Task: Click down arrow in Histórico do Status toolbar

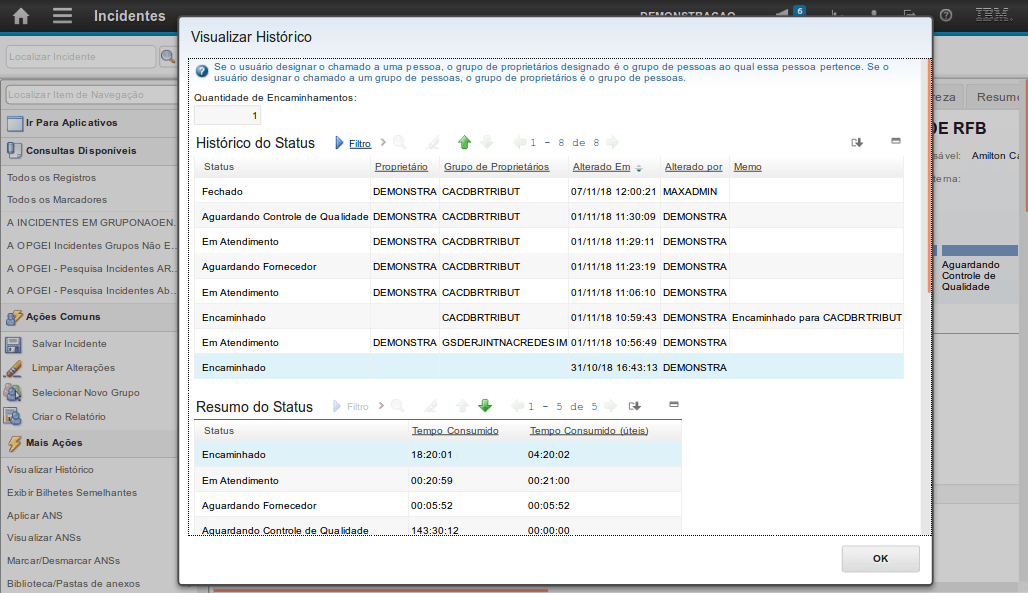Action: pyautogui.click(x=487, y=142)
